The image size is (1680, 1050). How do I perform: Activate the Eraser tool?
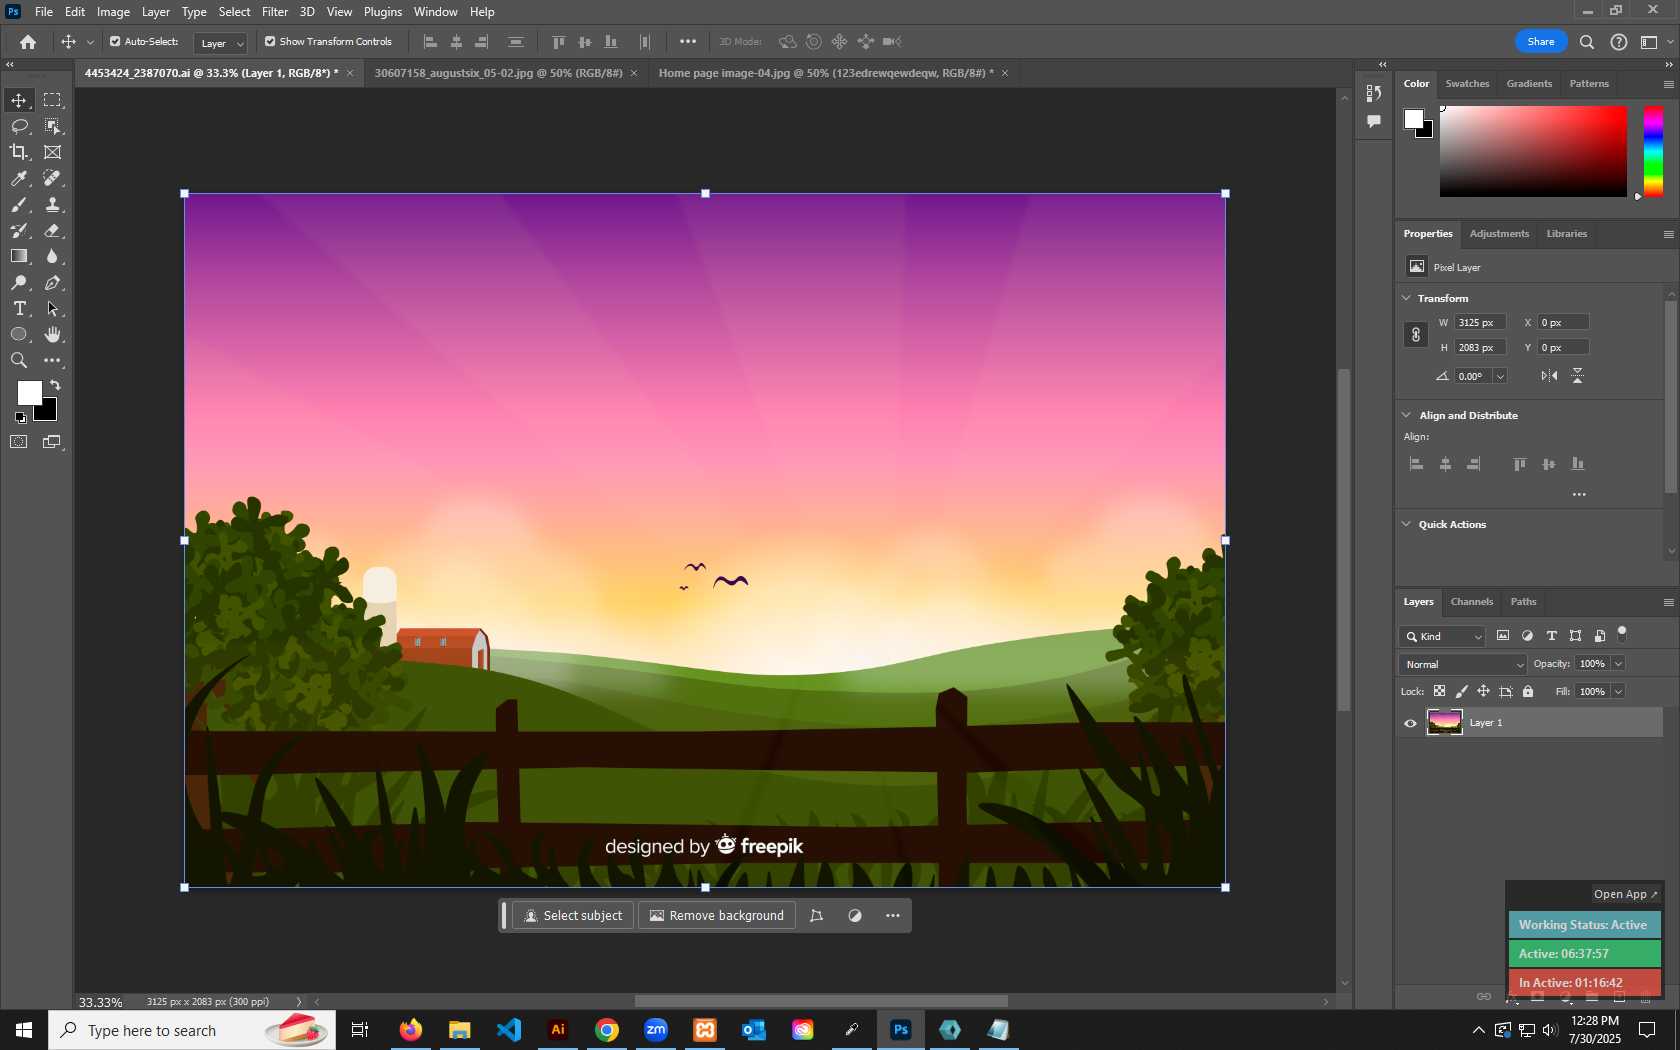(52, 230)
